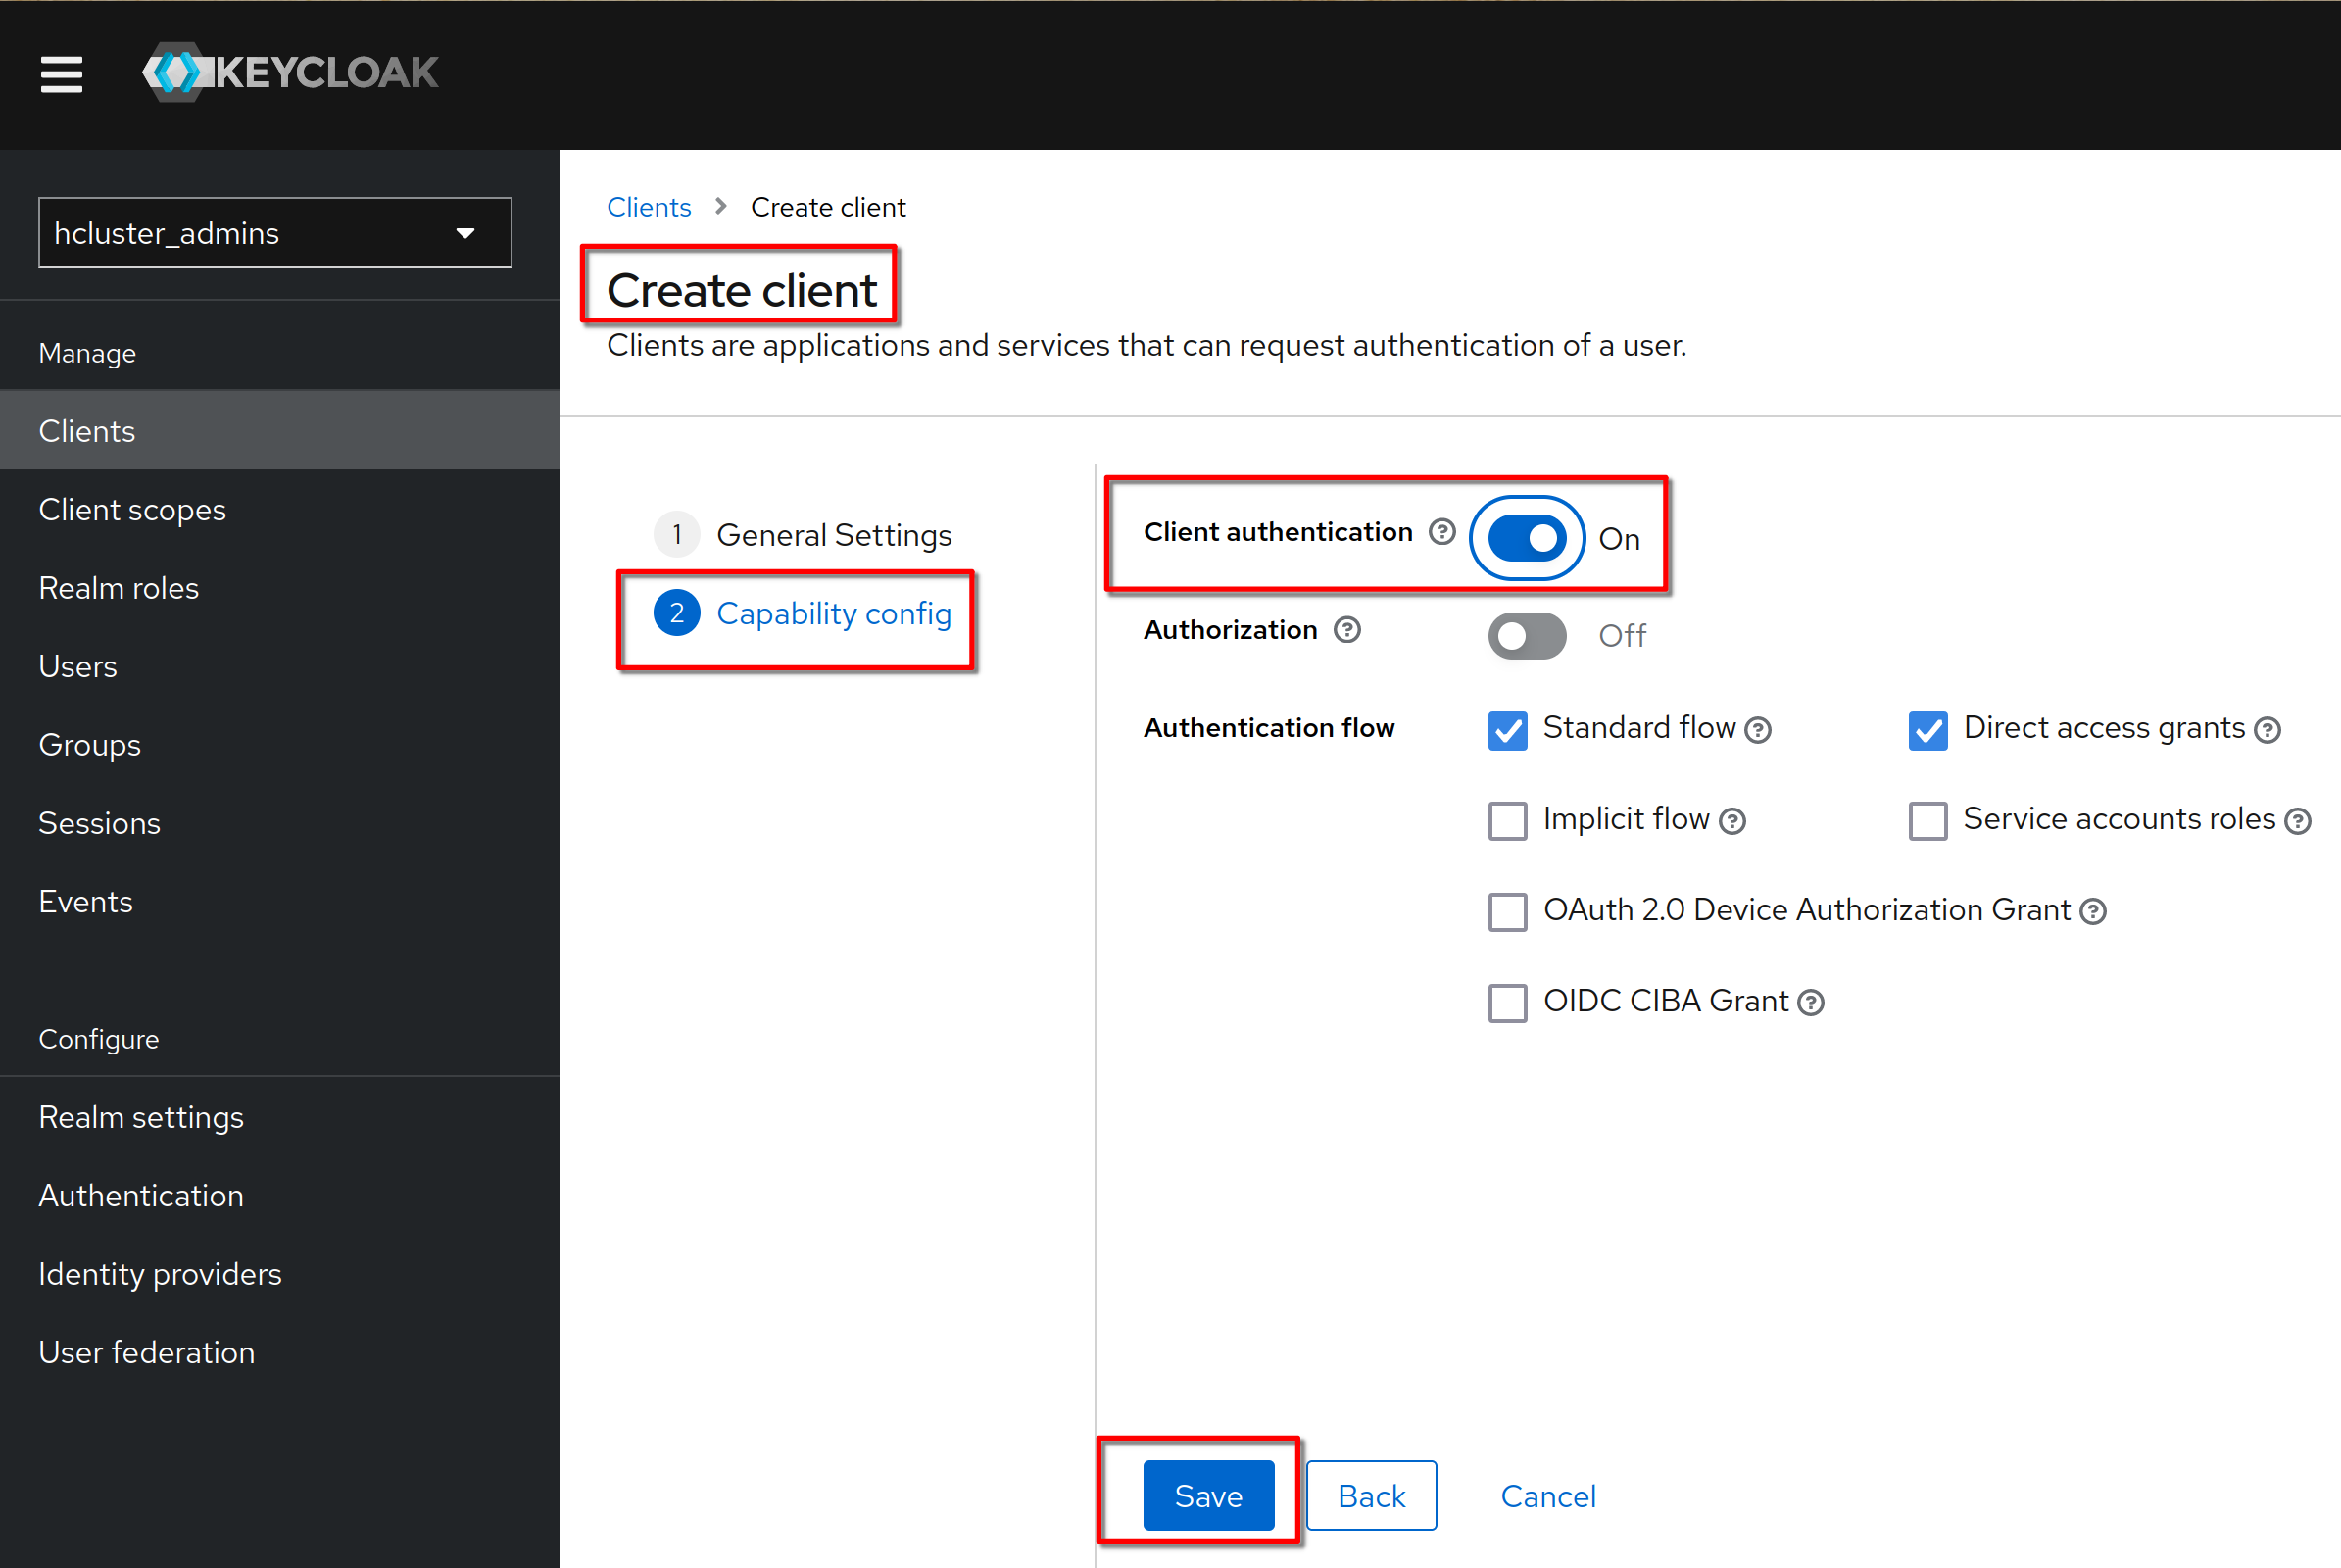Image resolution: width=2341 pixels, height=1568 pixels.
Task: Click Standard flow help icon
Action: coord(1757,731)
